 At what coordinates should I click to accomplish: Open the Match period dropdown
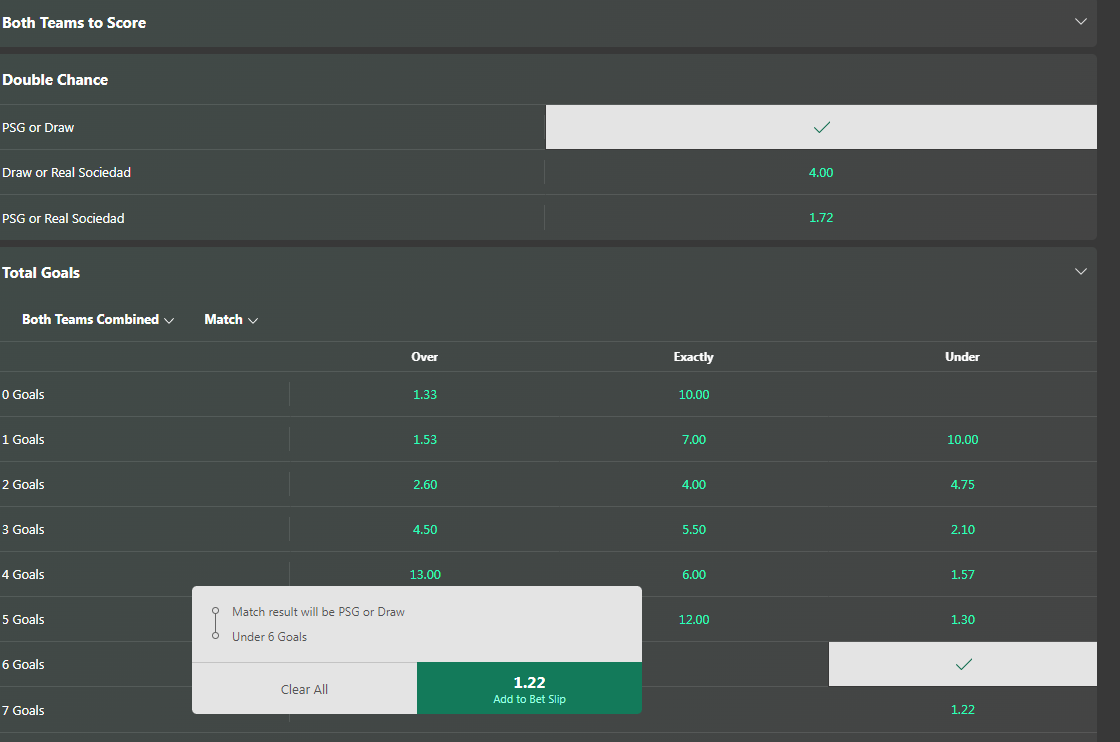[231, 320]
